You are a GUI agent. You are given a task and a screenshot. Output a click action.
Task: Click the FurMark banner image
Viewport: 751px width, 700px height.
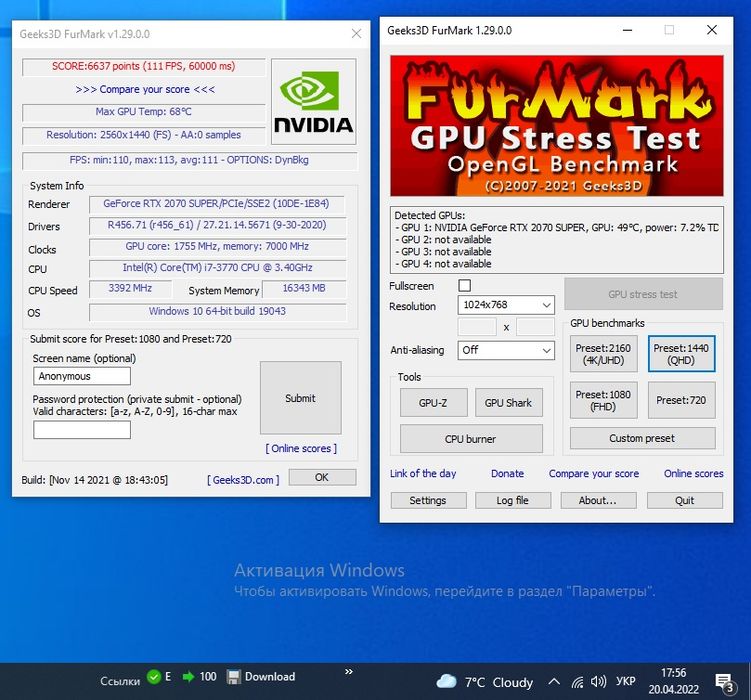coord(557,126)
